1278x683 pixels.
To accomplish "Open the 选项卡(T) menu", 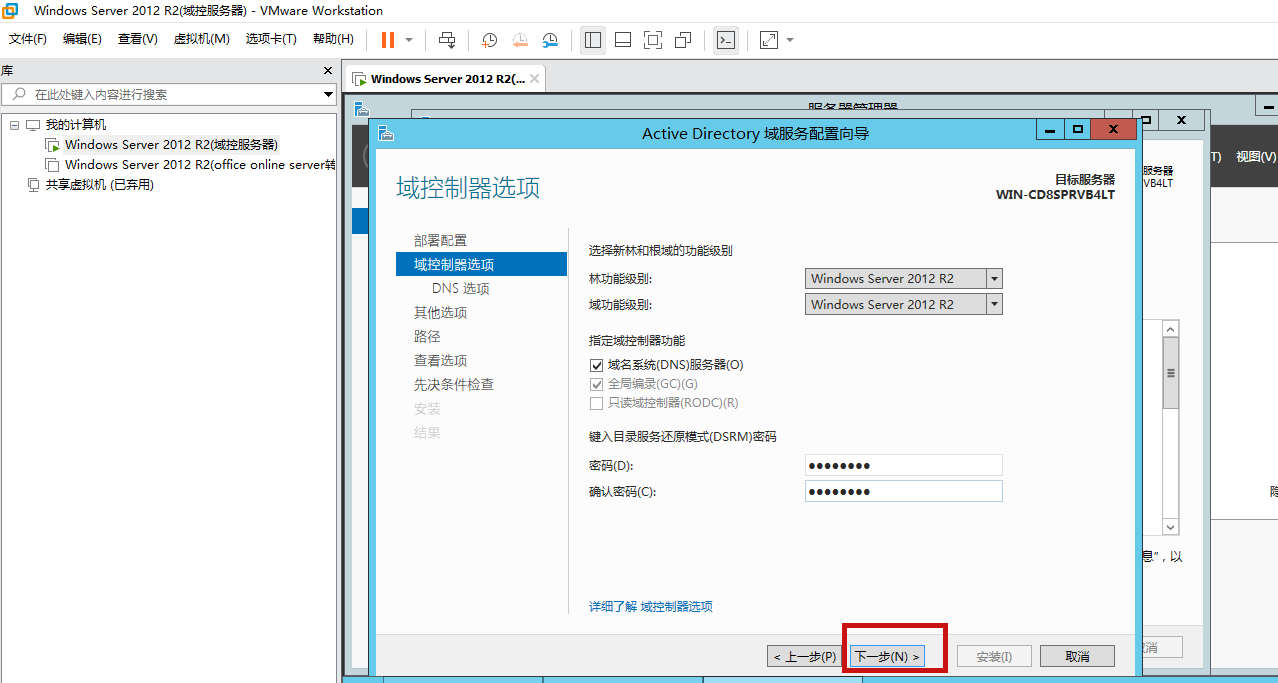I will 271,39.
